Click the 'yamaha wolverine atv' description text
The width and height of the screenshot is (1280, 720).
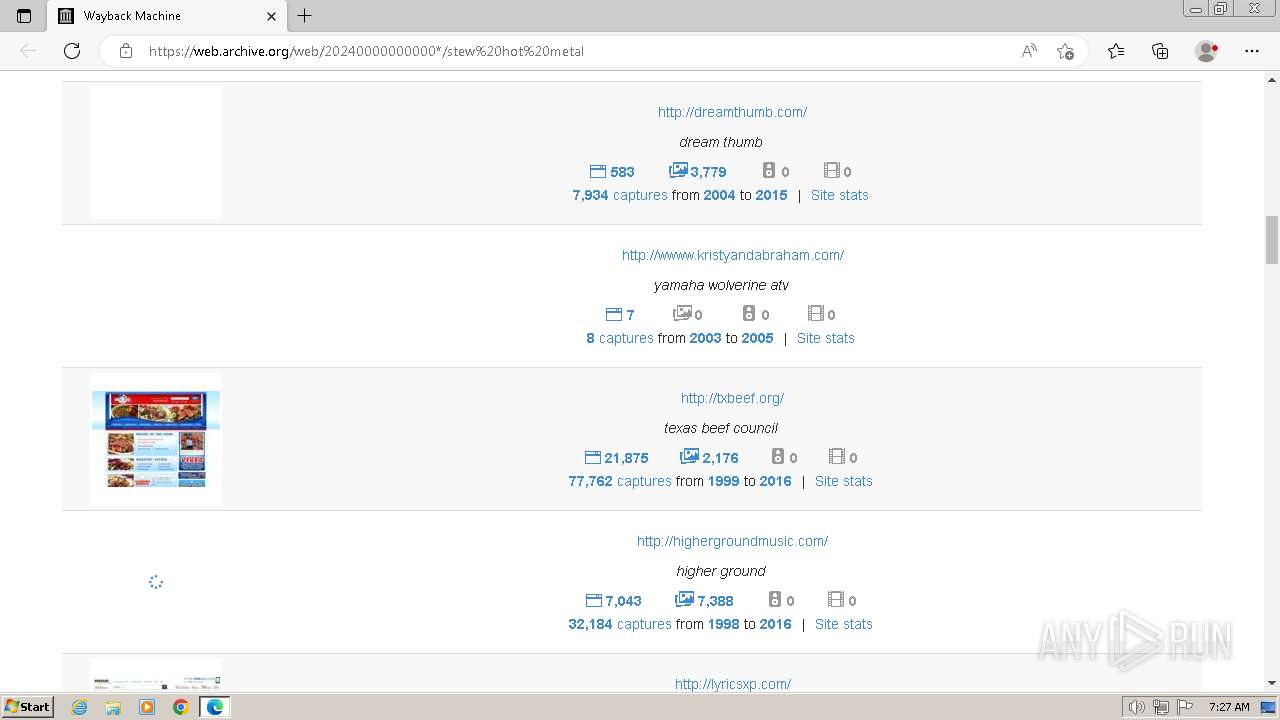[x=721, y=285]
